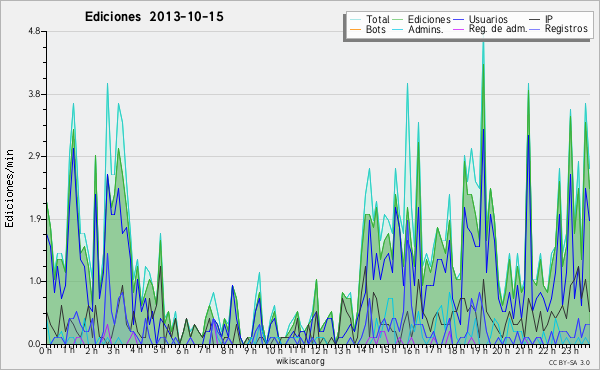
Task: Click the CC BY-SA 3.0 license text
Action: coord(569,363)
